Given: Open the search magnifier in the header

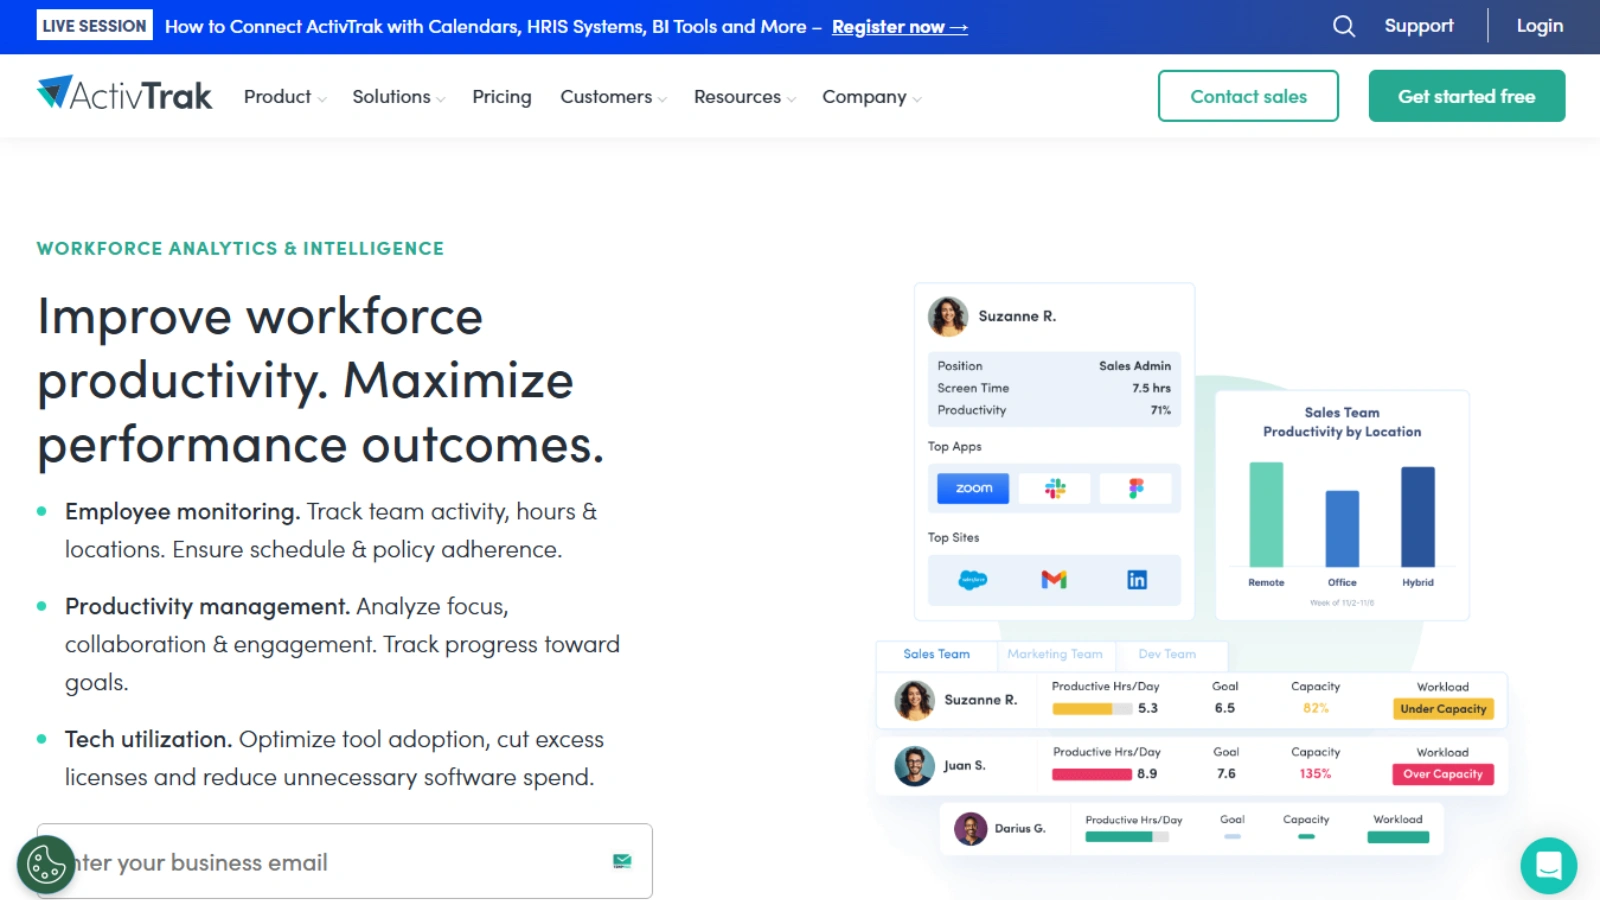Looking at the screenshot, I should 1343,26.
